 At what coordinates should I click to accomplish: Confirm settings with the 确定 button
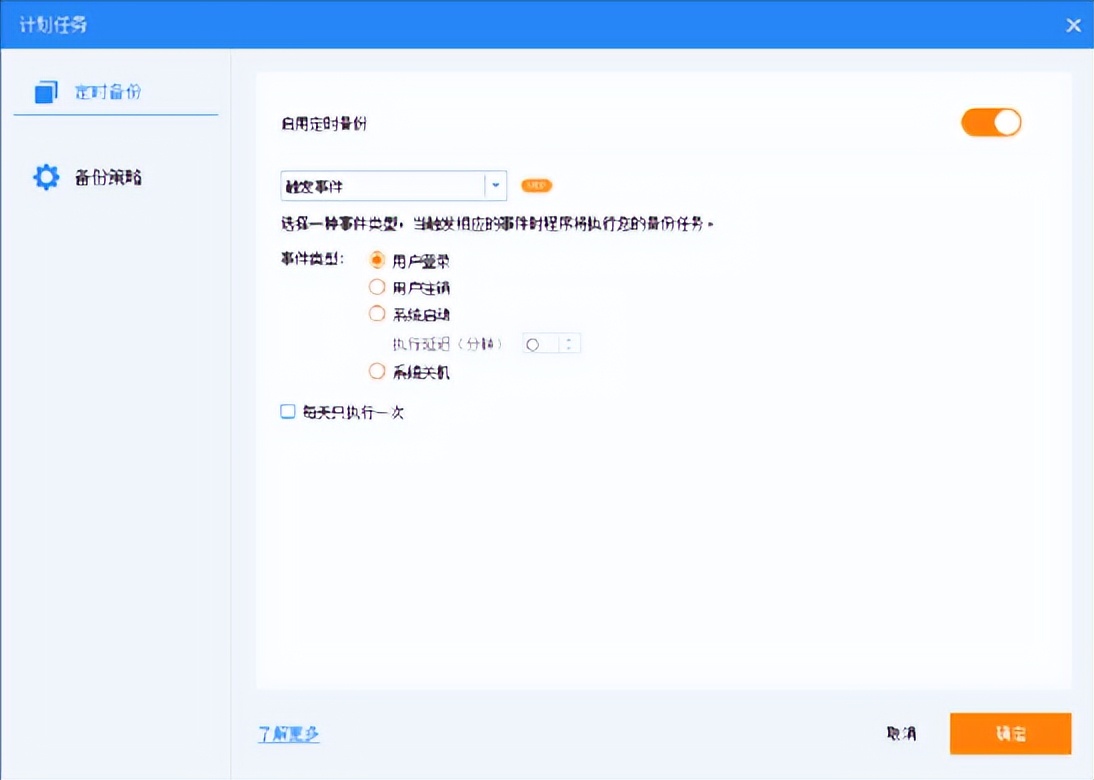point(1010,733)
